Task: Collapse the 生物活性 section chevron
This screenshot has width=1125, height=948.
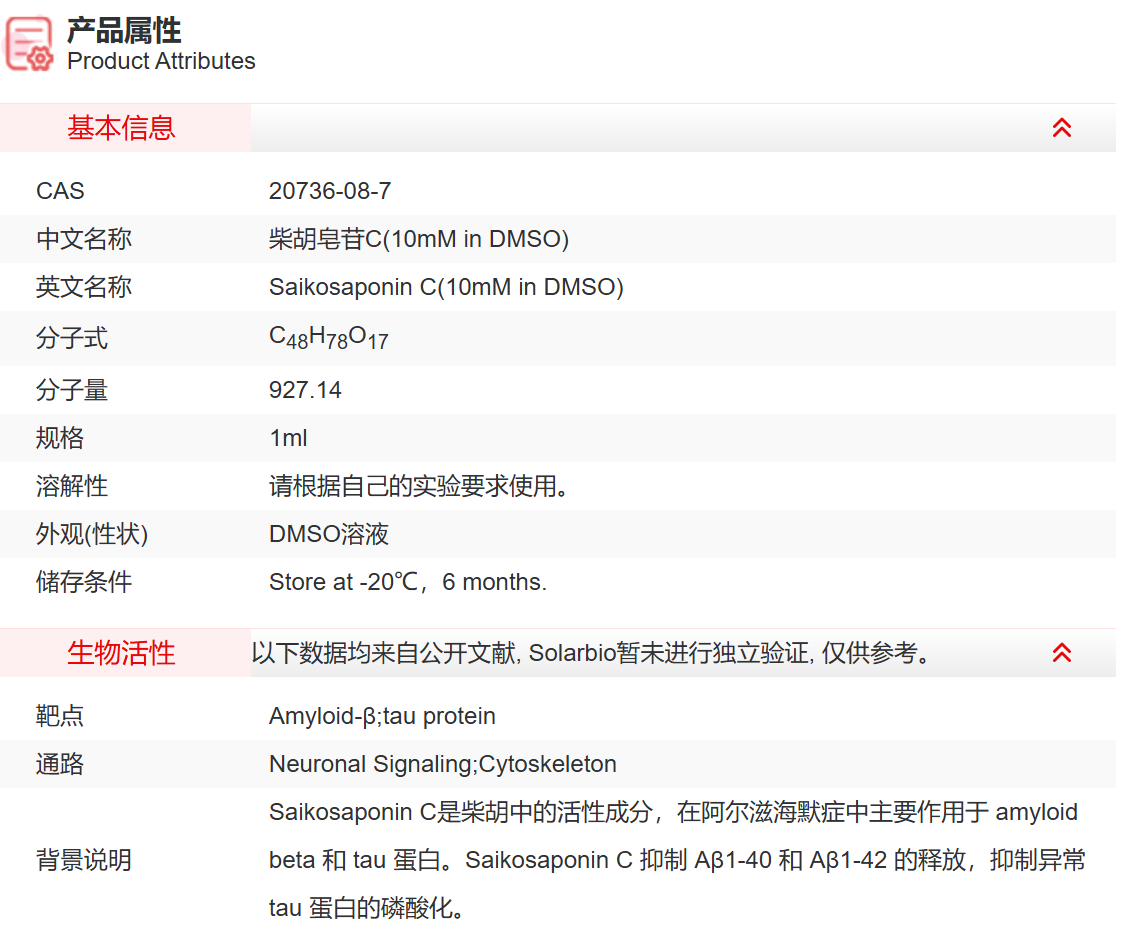Action: (1062, 651)
